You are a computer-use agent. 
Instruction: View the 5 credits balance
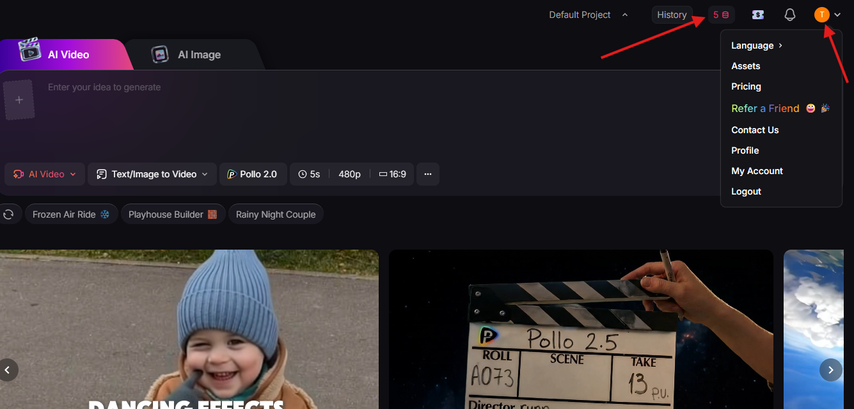(721, 15)
